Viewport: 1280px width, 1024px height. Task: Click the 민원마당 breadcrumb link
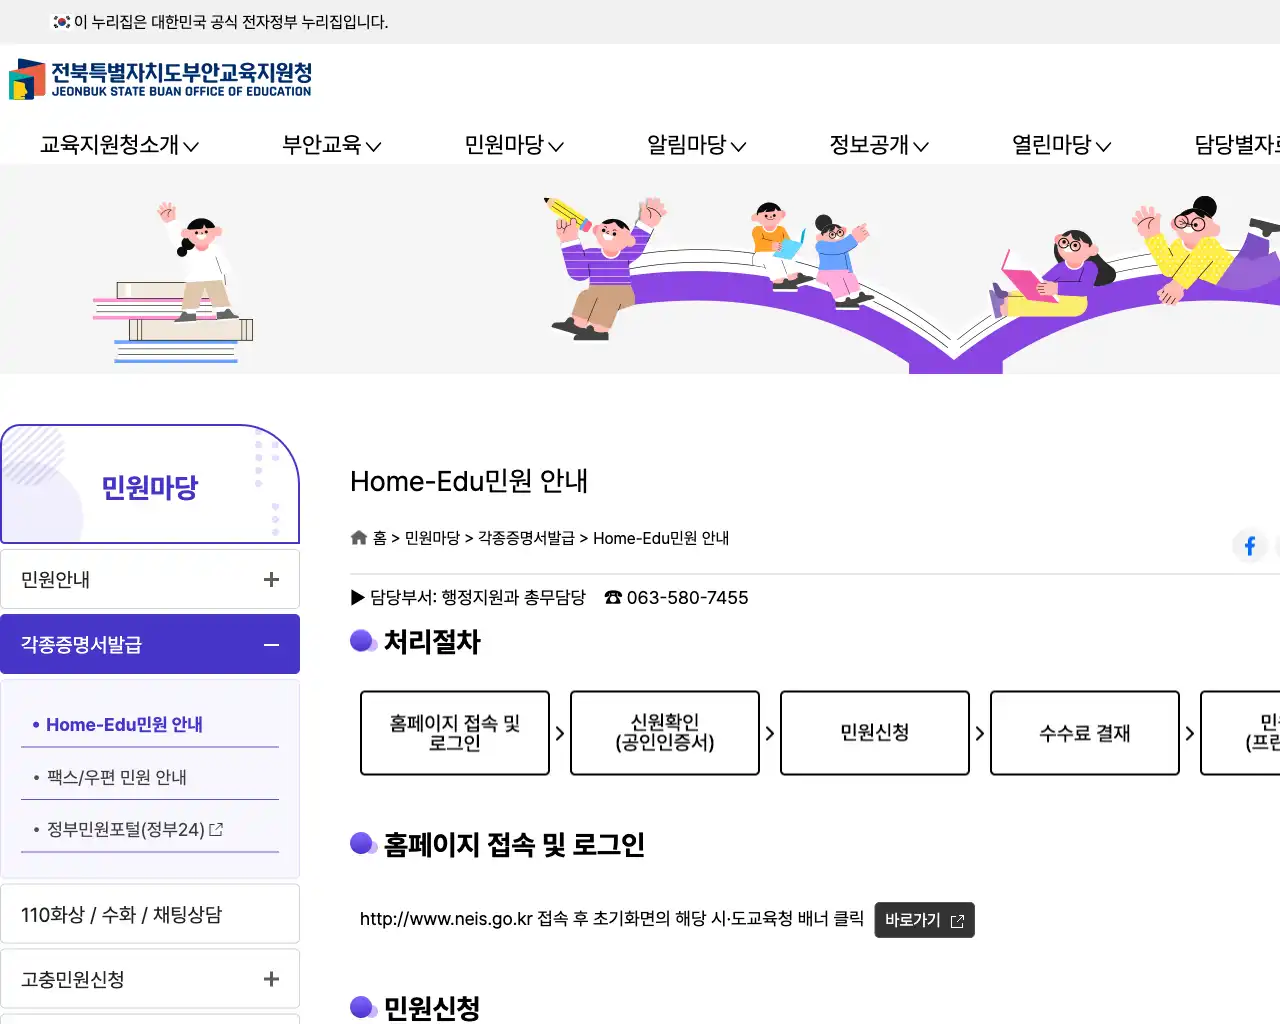click(436, 537)
